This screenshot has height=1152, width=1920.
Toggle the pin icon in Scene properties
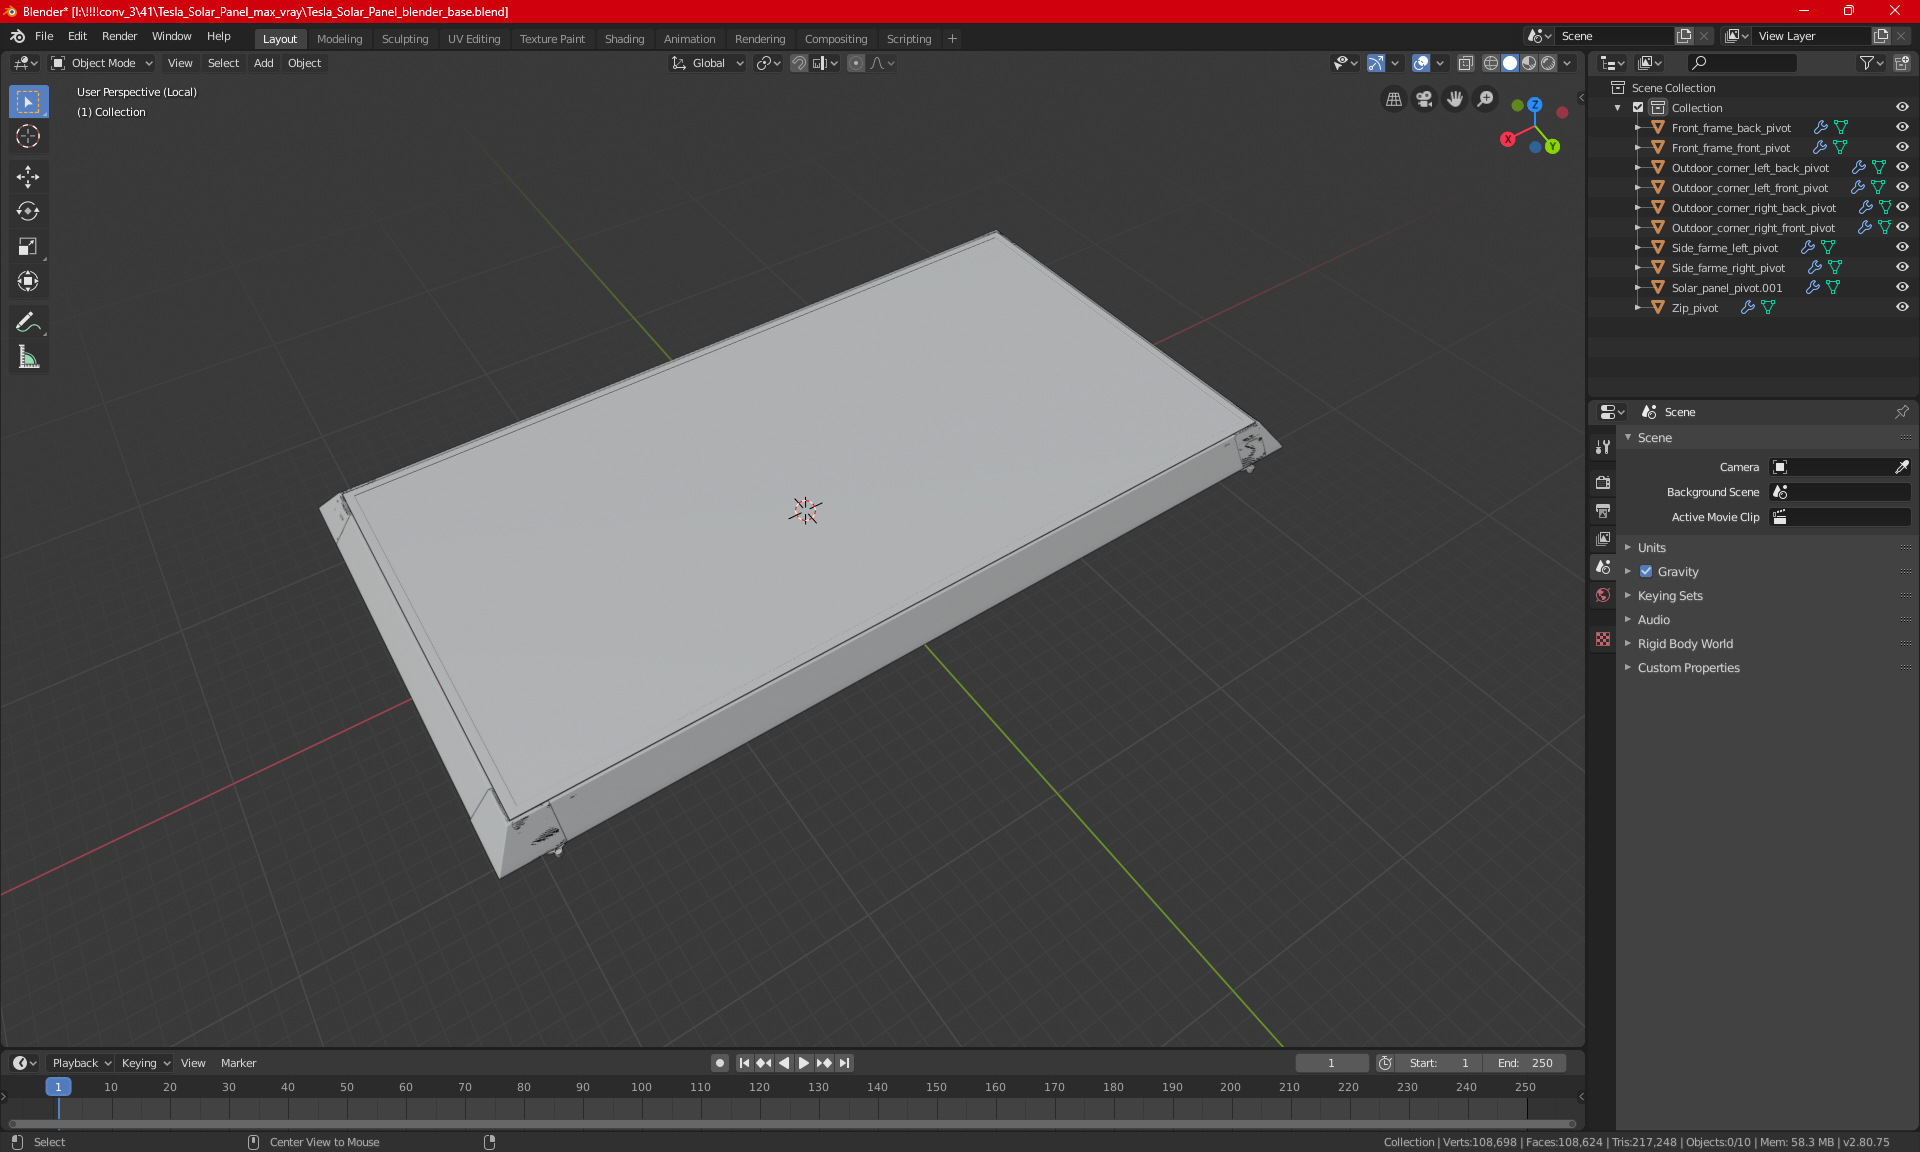[1901, 412]
